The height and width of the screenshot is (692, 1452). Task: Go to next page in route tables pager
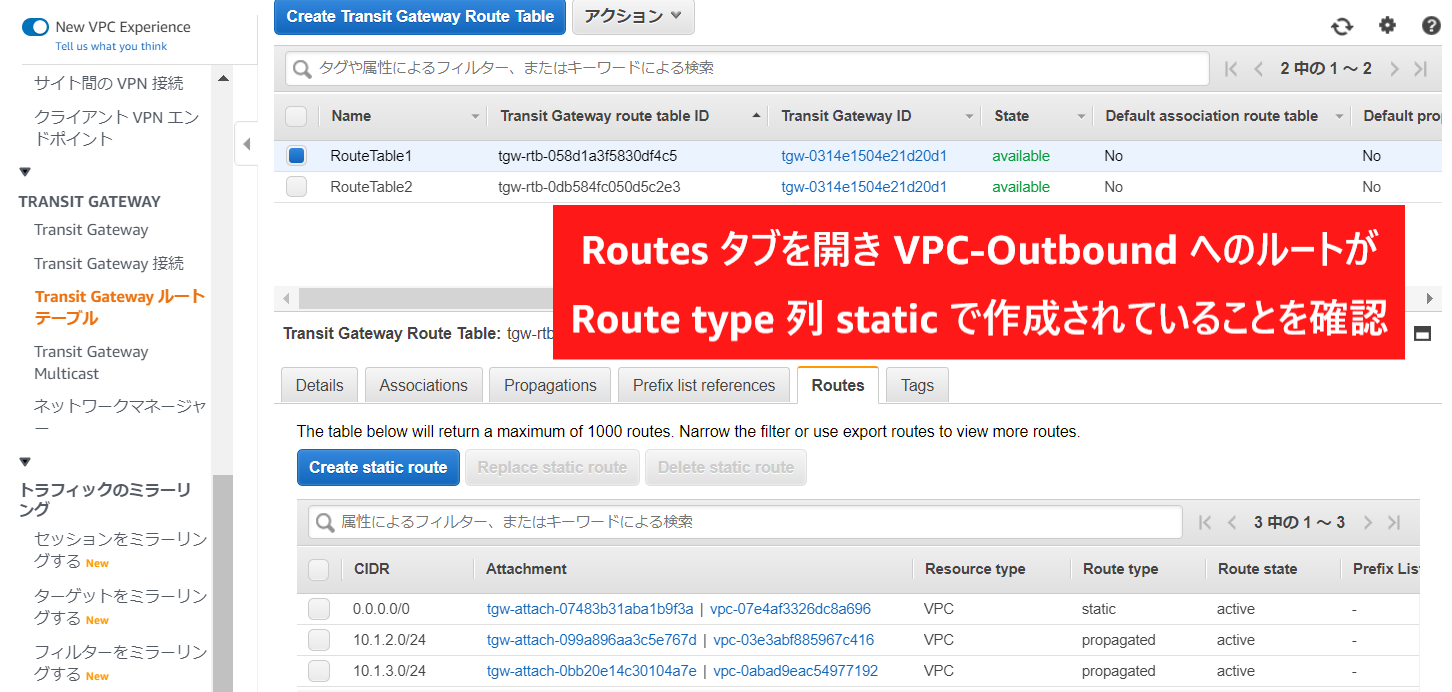(1394, 69)
